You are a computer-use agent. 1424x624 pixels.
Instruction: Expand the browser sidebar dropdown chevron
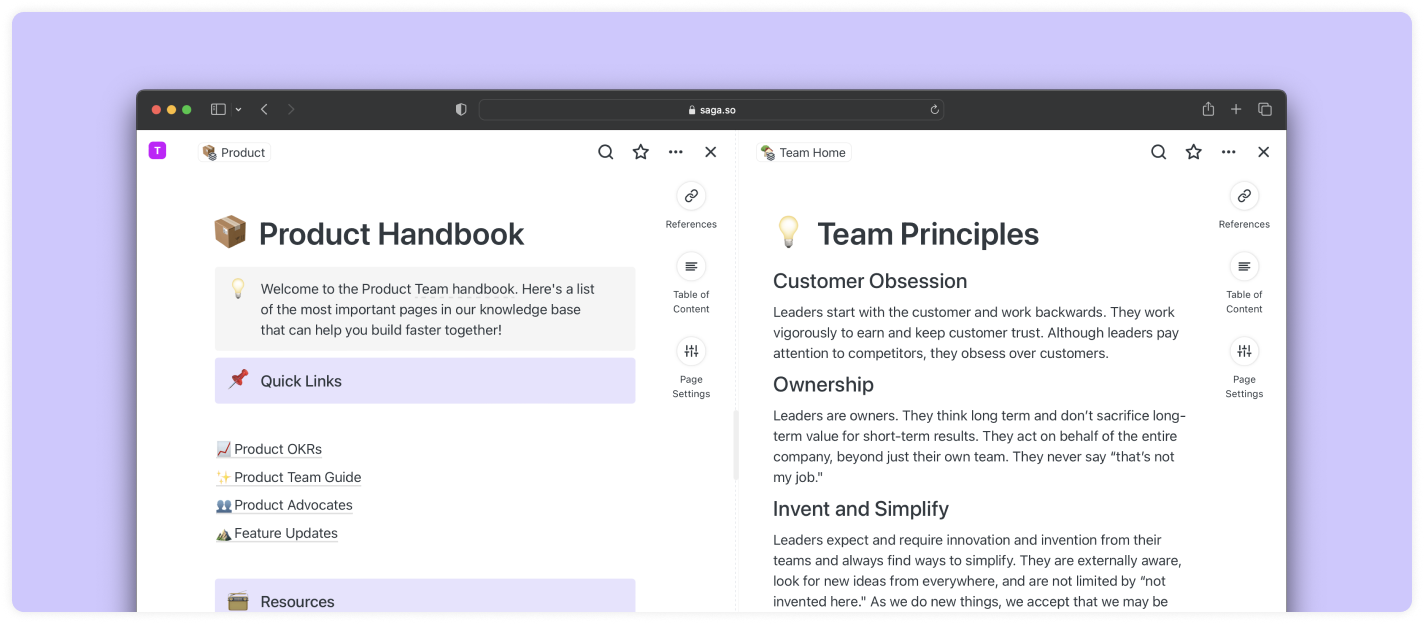coord(238,110)
